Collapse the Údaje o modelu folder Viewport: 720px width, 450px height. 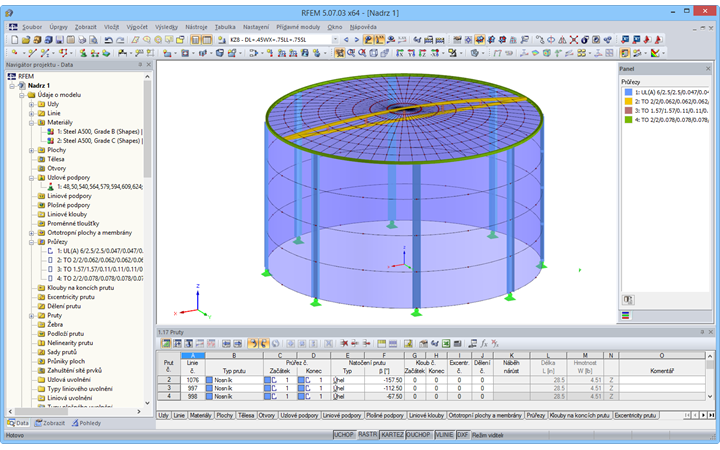point(22,95)
